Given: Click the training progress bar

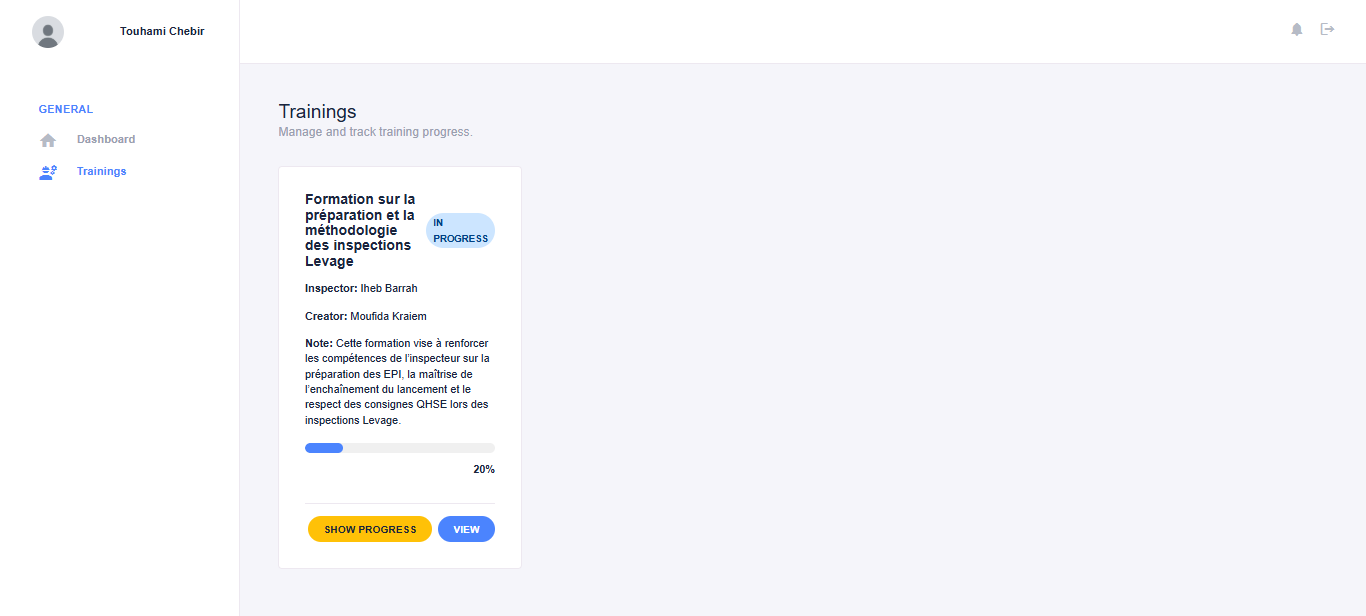Looking at the screenshot, I should [x=399, y=448].
